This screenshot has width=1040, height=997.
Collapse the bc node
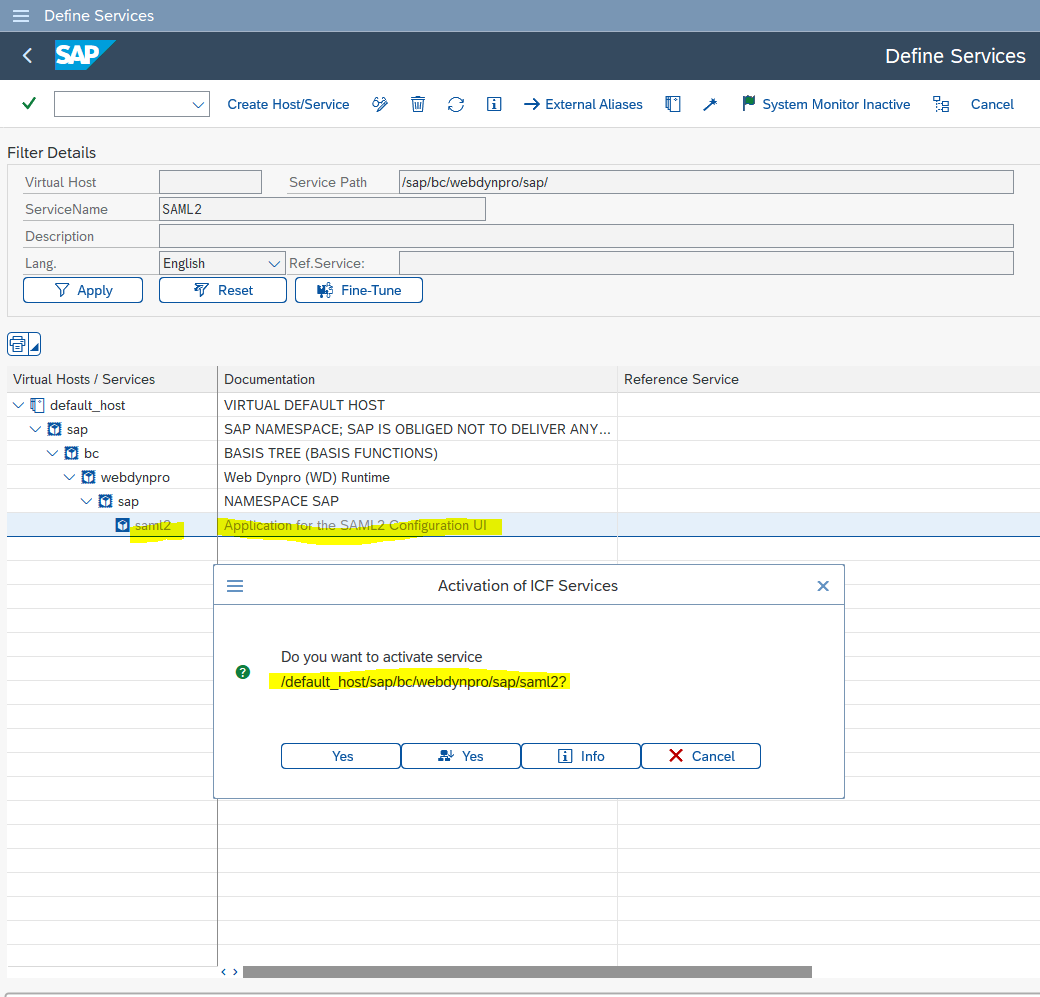coord(52,453)
